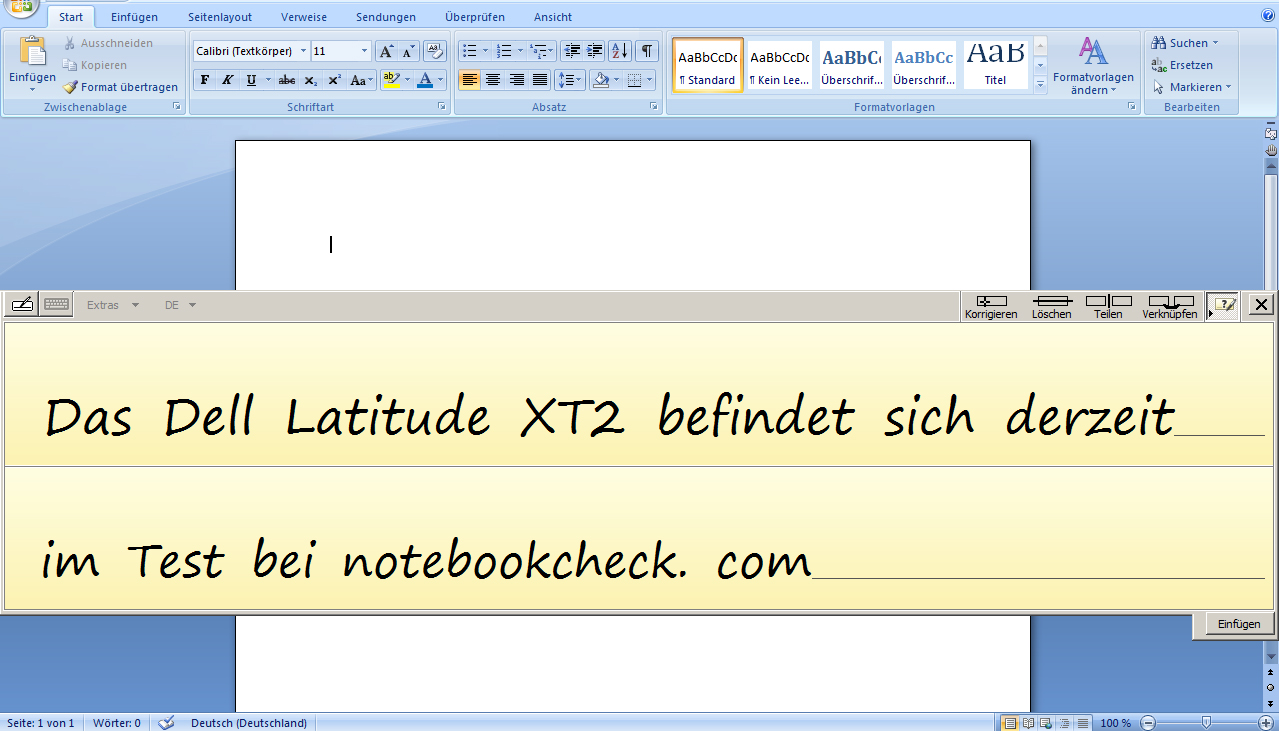Select justify alignment
Viewport: 1279px width, 731px height.
tap(540, 80)
